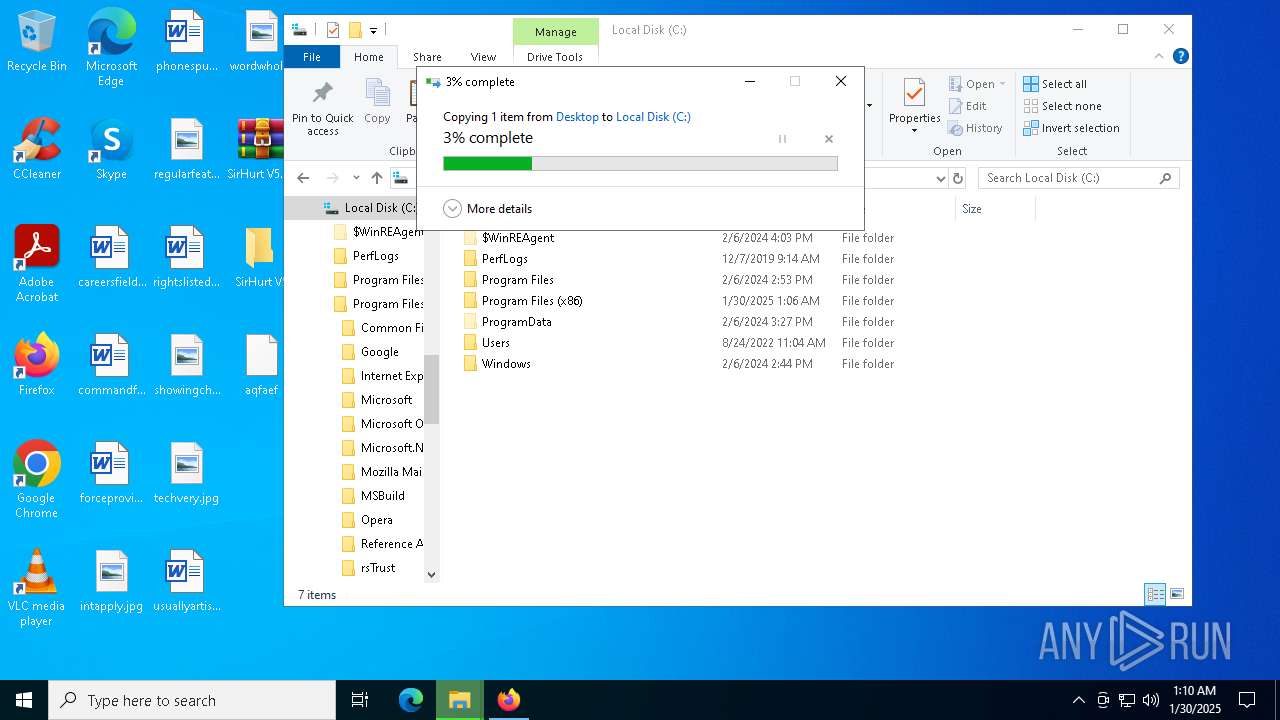Select Opera folder in navigation tree

pos(376,520)
